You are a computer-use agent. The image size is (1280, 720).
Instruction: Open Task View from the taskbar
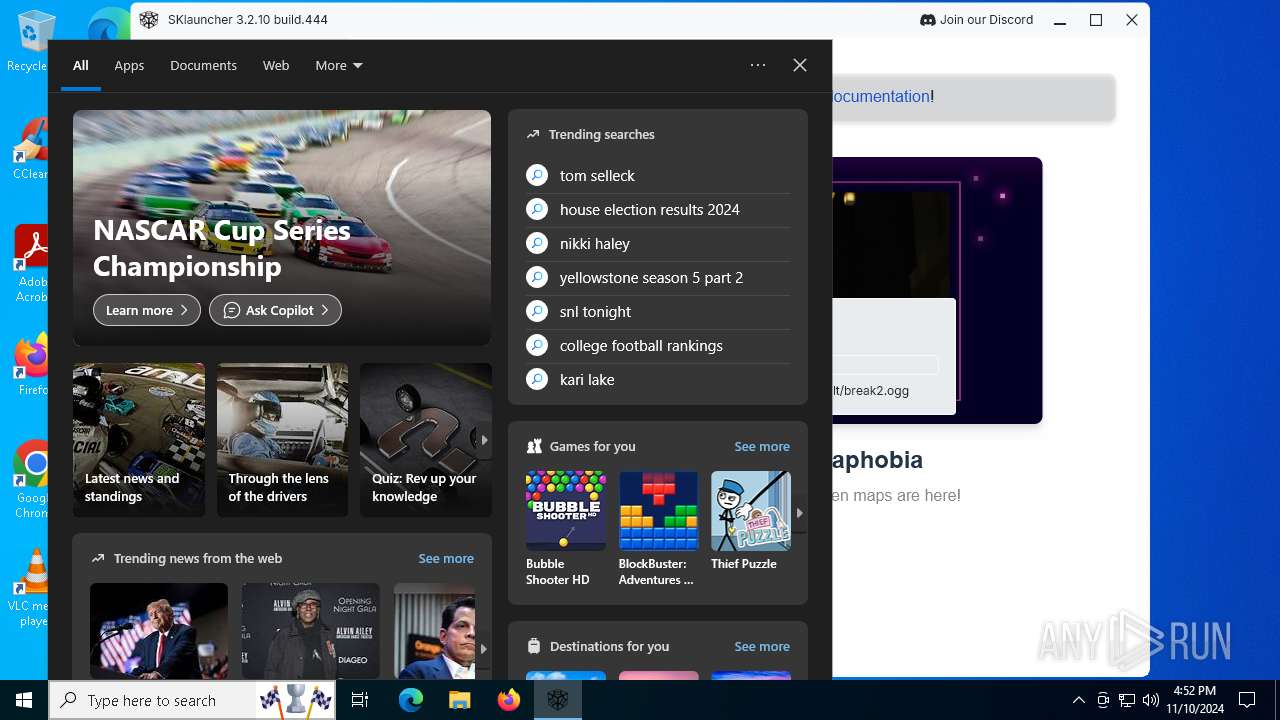[x=361, y=700]
